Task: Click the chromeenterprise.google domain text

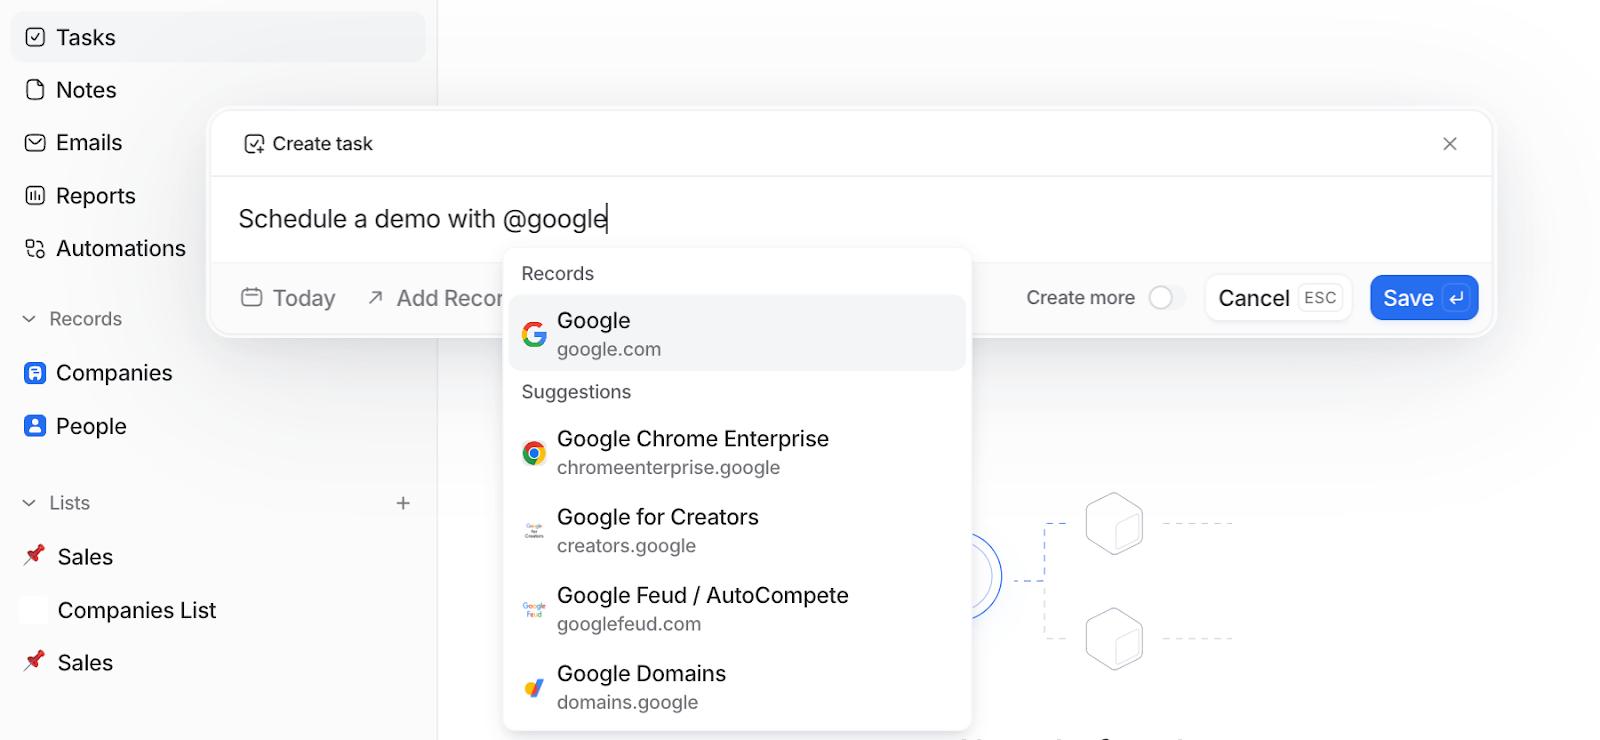Action: pyautogui.click(x=669, y=468)
